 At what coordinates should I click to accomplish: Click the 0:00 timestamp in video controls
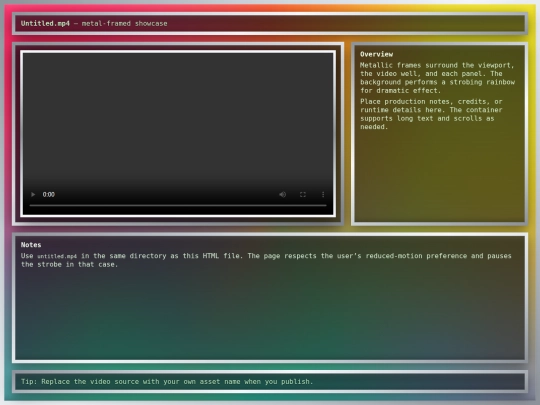click(x=49, y=195)
